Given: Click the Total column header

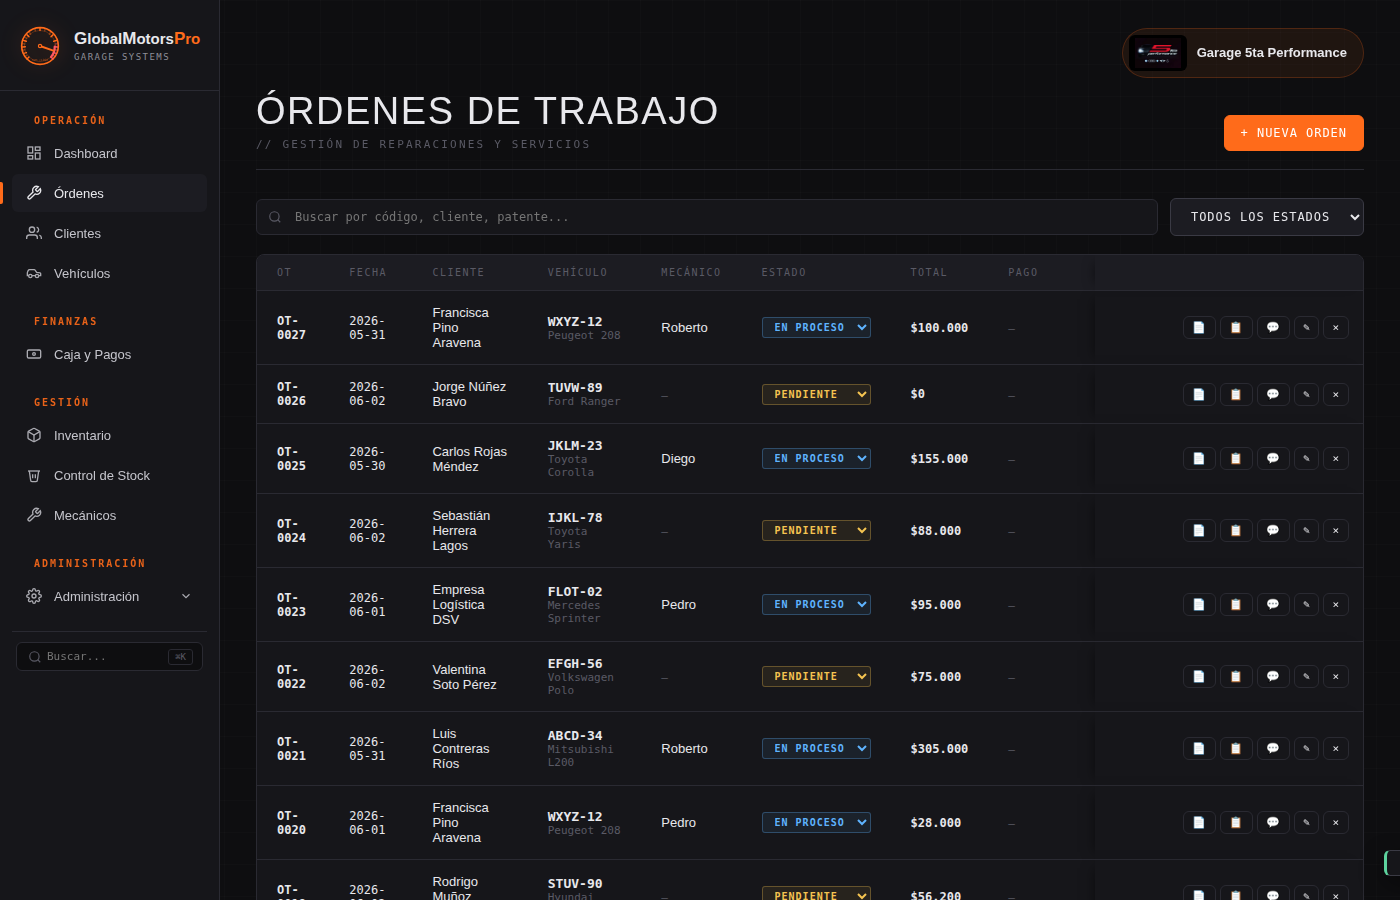Looking at the screenshot, I should pos(928,272).
